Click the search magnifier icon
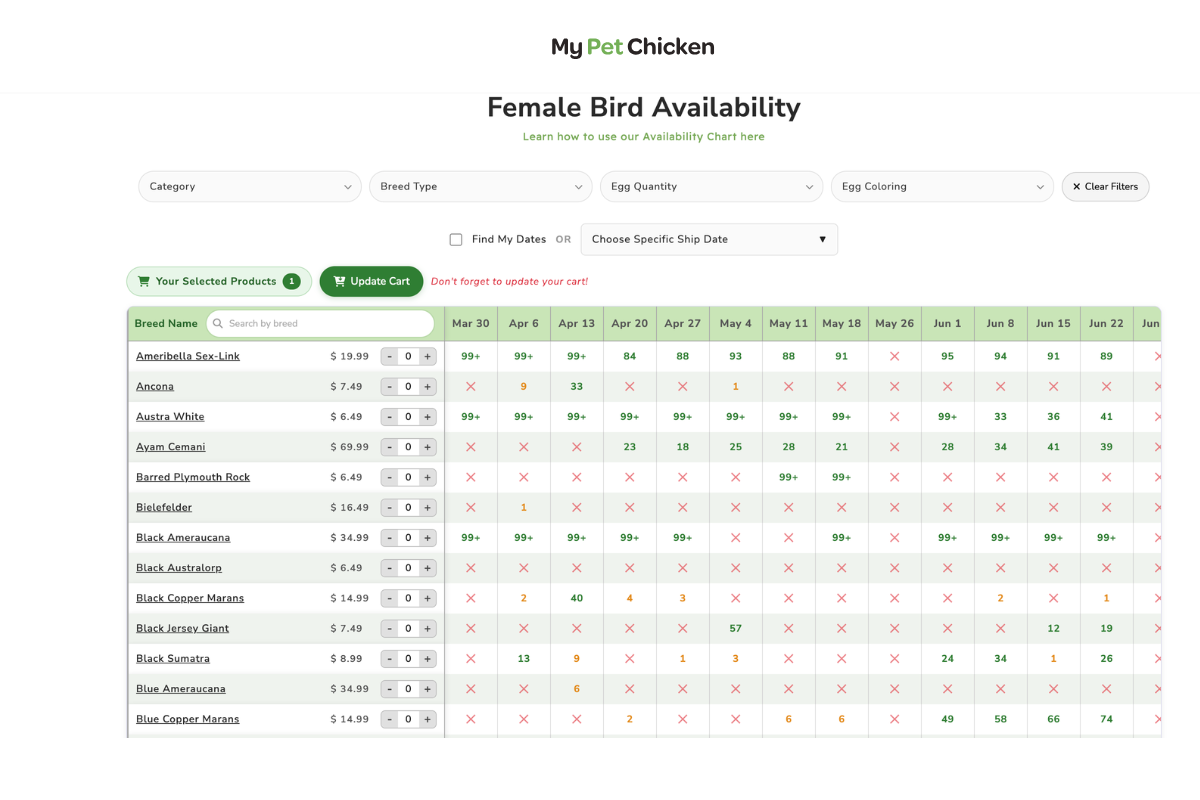 click(218, 324)
